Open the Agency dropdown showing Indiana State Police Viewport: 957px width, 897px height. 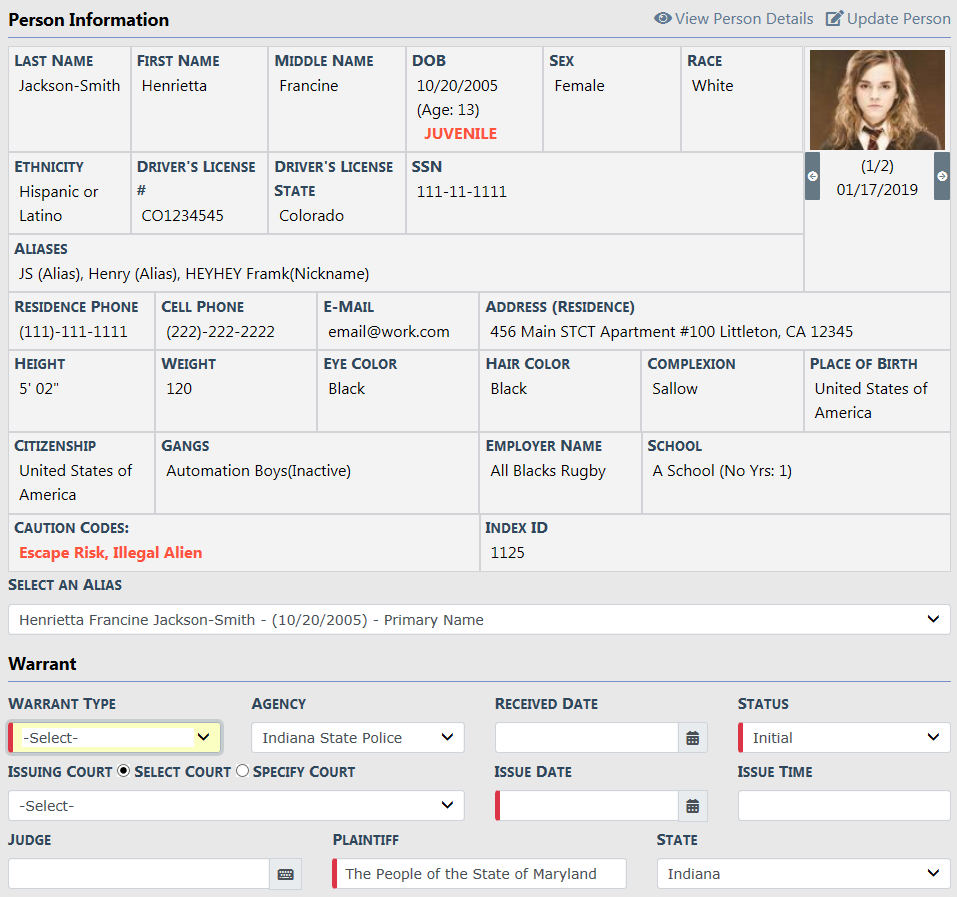click(357, 738)
